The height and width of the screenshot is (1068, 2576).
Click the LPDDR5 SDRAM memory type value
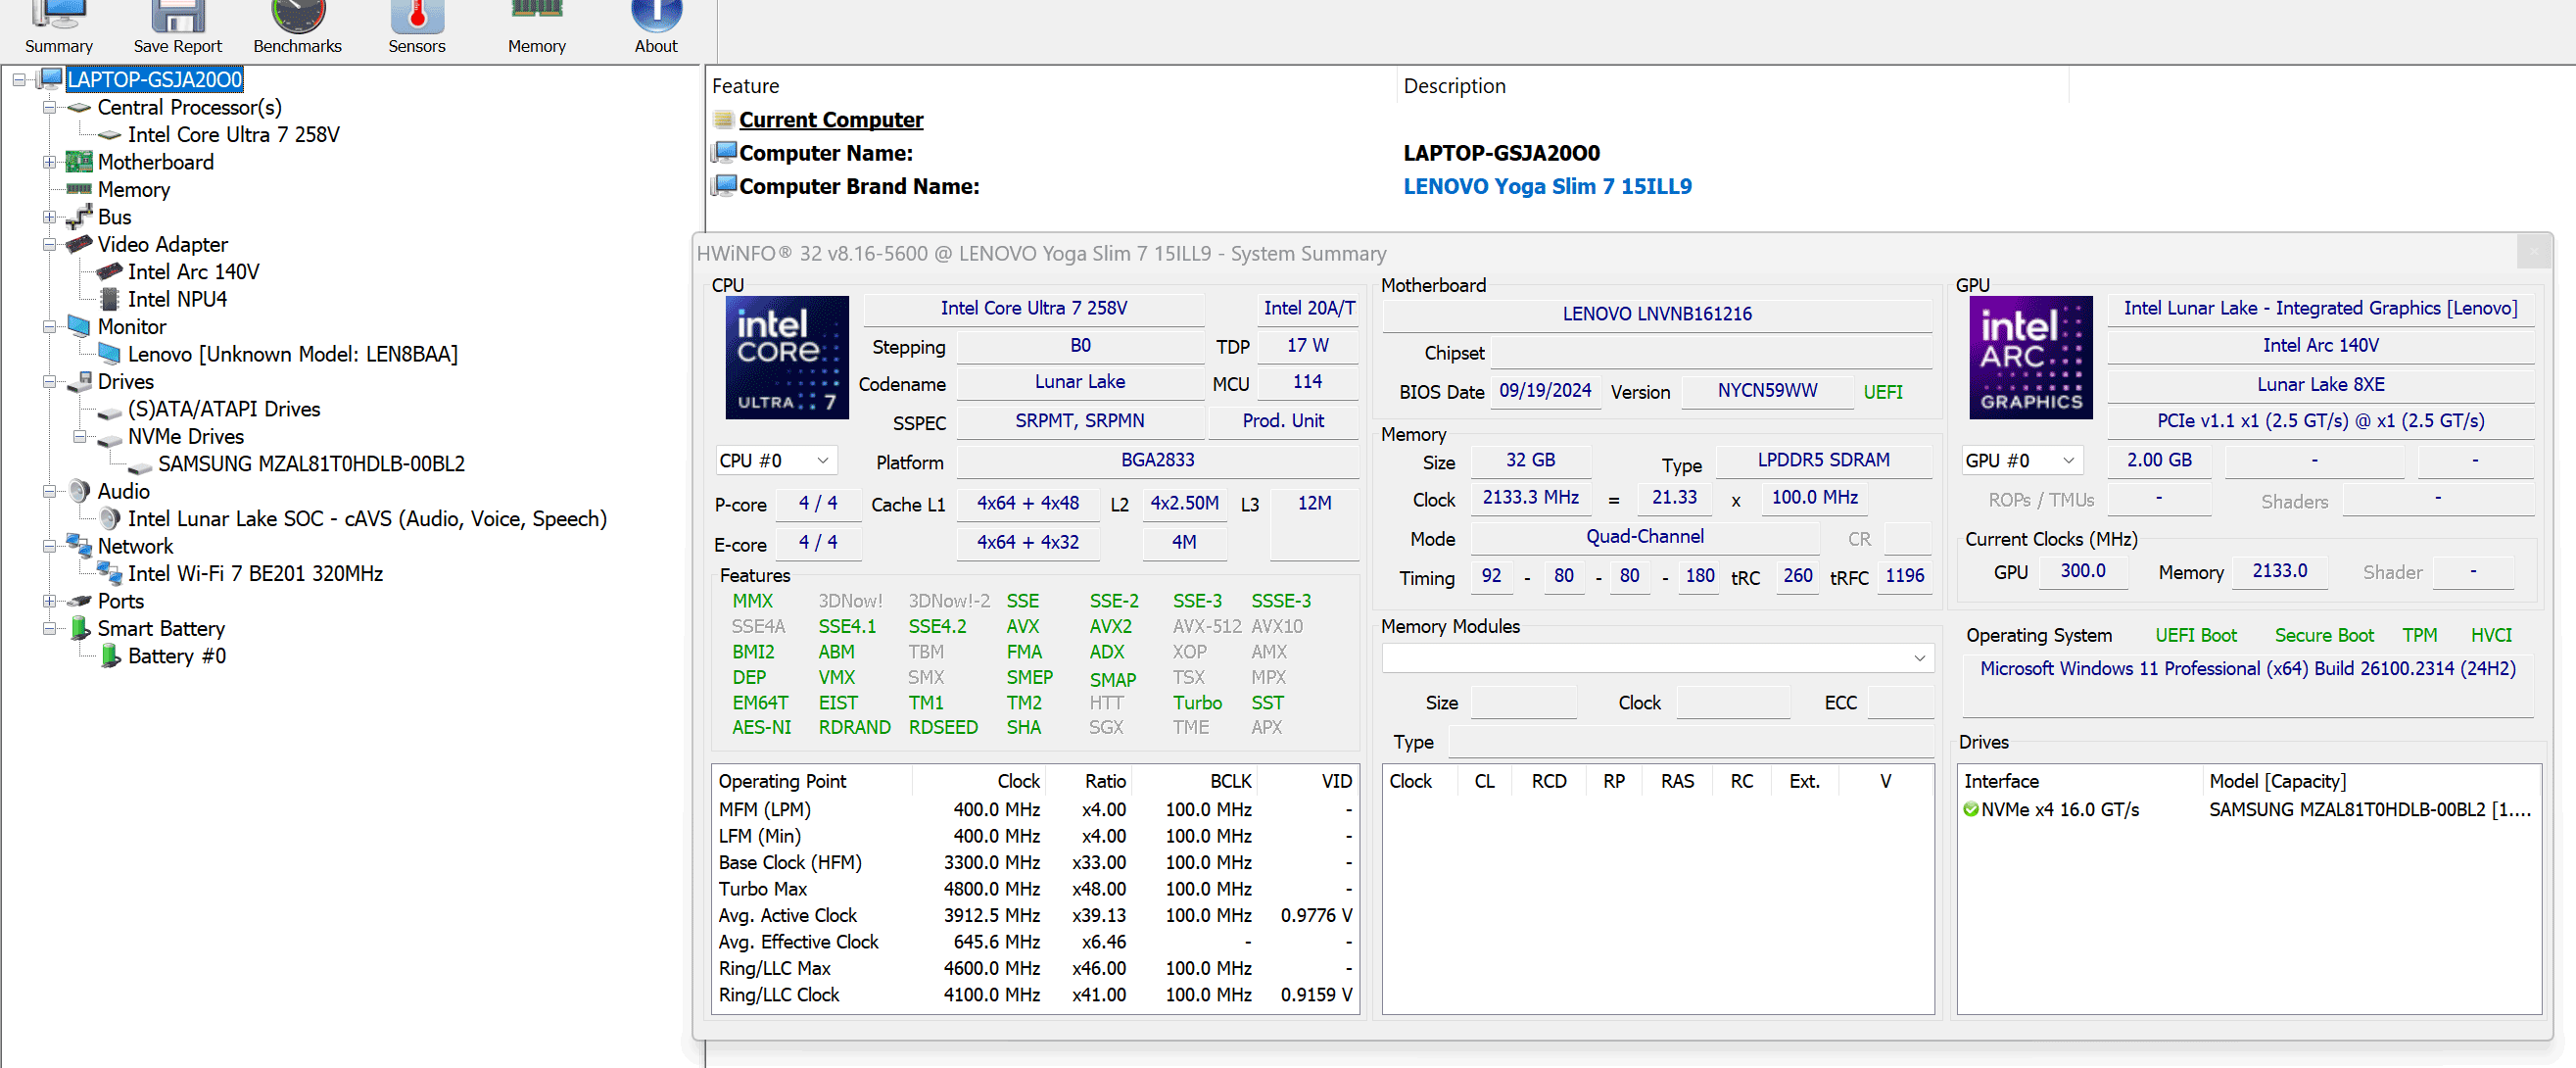coord(1823,460)
